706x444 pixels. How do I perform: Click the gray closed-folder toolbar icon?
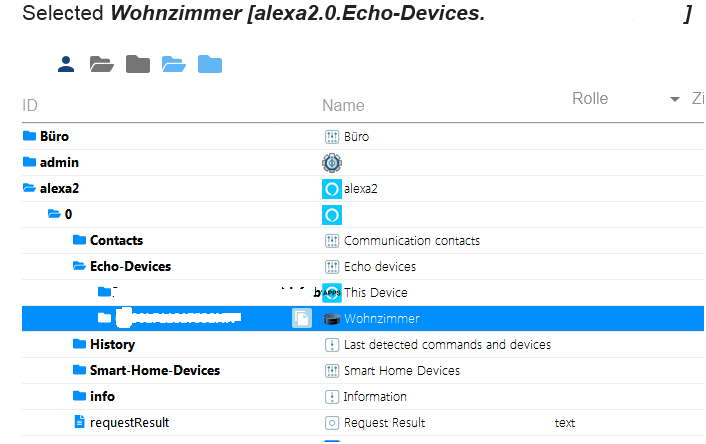pos(138,65)
